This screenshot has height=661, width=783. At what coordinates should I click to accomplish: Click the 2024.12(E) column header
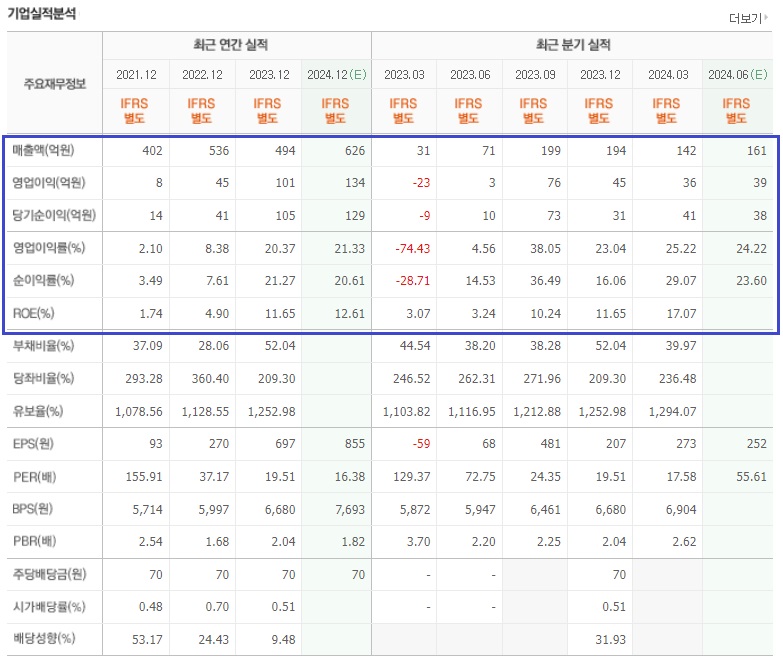click(337, 75)
